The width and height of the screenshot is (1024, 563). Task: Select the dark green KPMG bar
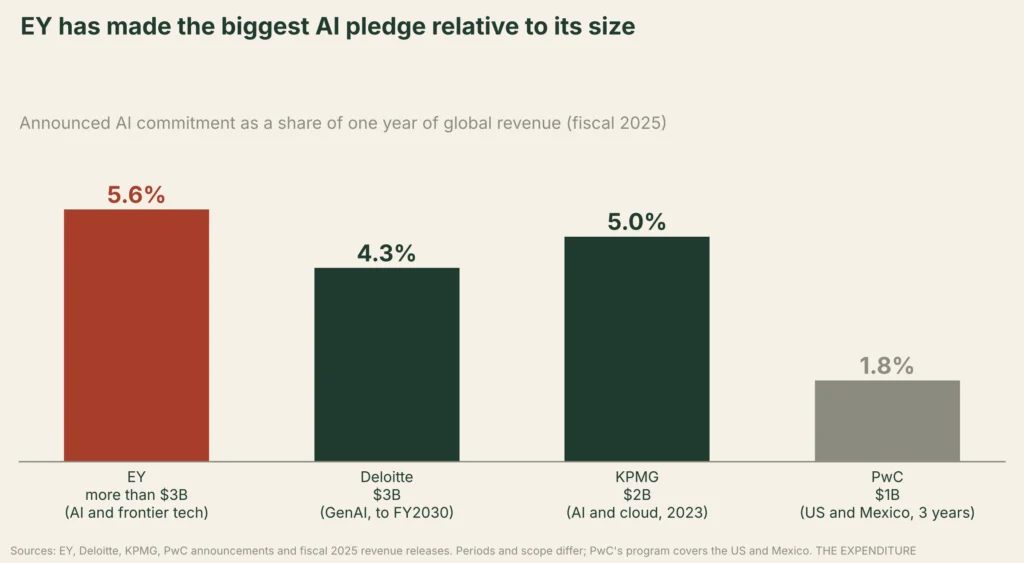pos(637,349)
